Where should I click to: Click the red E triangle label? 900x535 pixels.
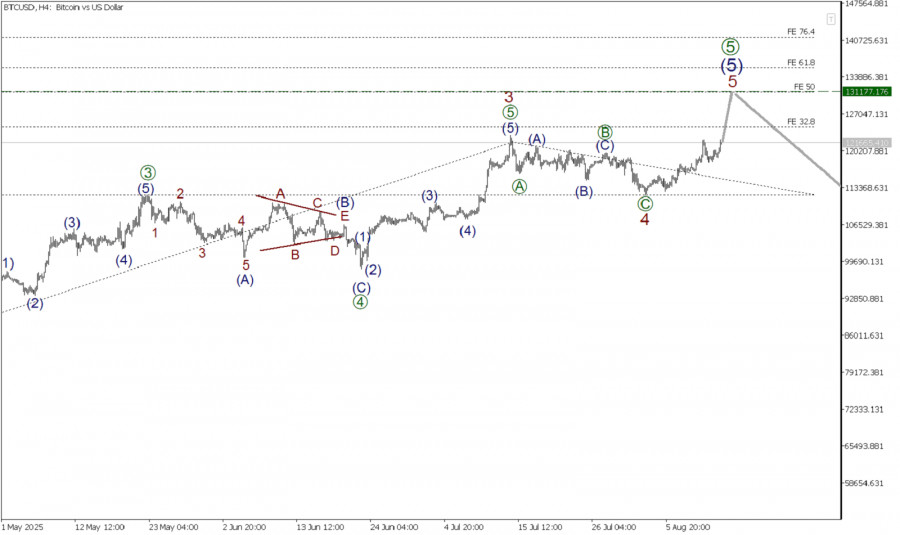344,216
